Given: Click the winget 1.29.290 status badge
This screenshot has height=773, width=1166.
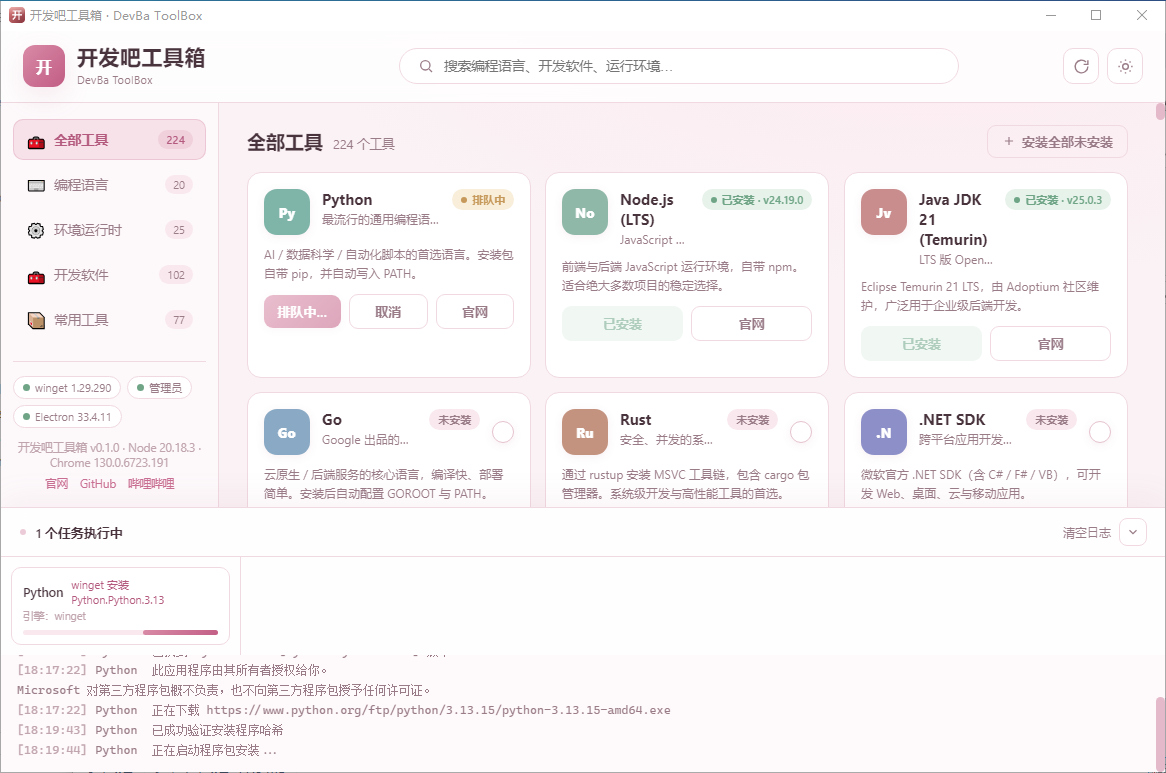Looking at the screenshot, I should point(68,388).
